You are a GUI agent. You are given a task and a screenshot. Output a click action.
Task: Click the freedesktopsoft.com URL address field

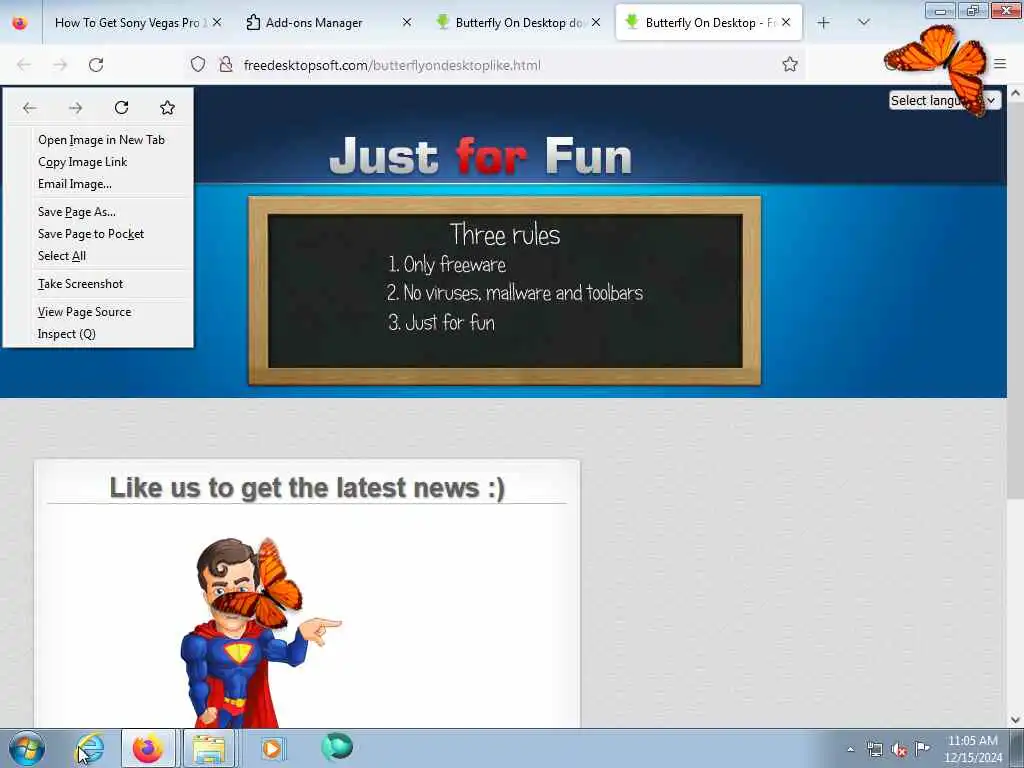pos(392,65)
